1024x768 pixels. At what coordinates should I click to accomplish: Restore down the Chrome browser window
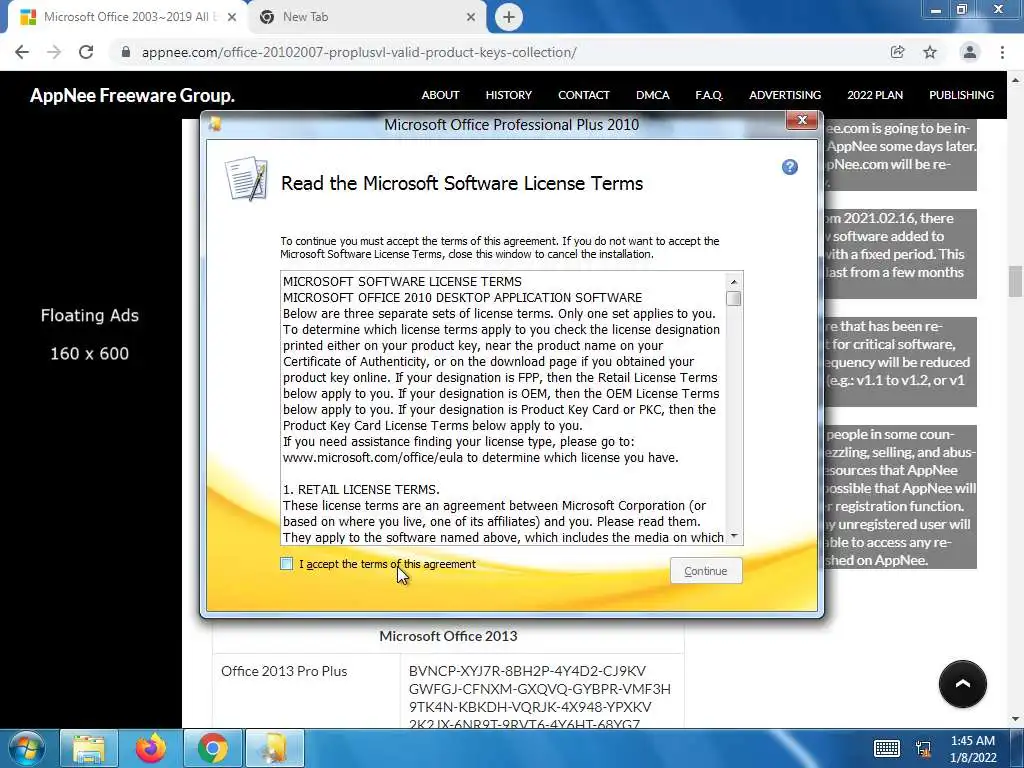click(x=962, y=9)
